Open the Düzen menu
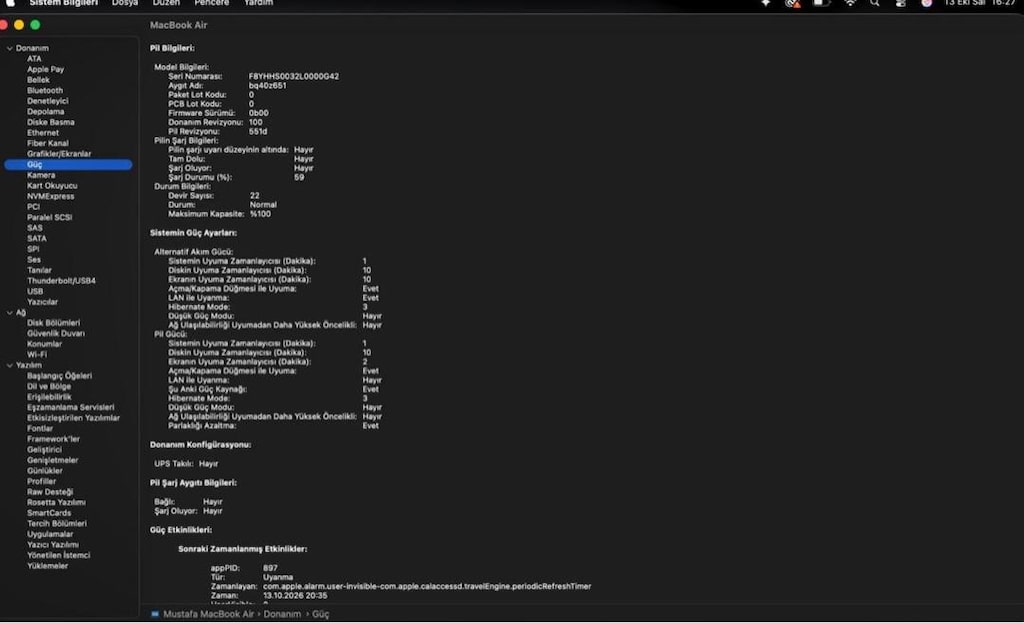Viewport: 1024px width, 623px height. point(166,3)
